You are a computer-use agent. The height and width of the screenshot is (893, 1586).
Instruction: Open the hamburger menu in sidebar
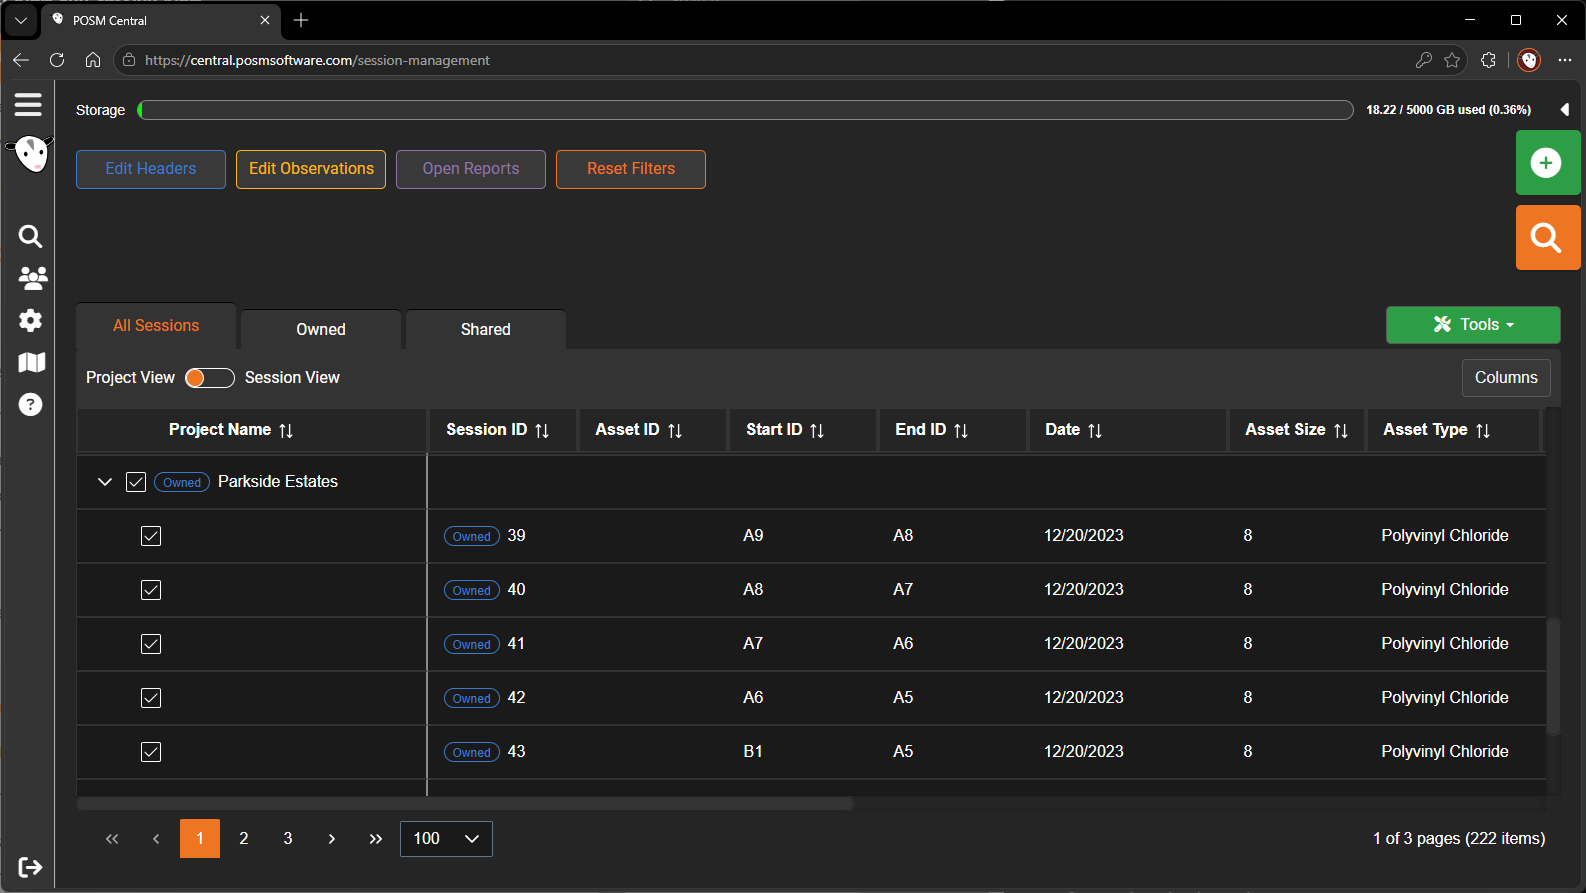(28, 104)
